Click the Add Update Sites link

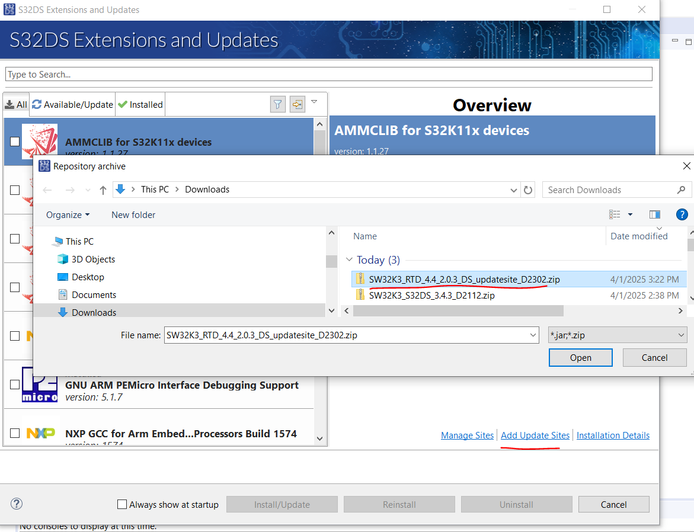535,435
